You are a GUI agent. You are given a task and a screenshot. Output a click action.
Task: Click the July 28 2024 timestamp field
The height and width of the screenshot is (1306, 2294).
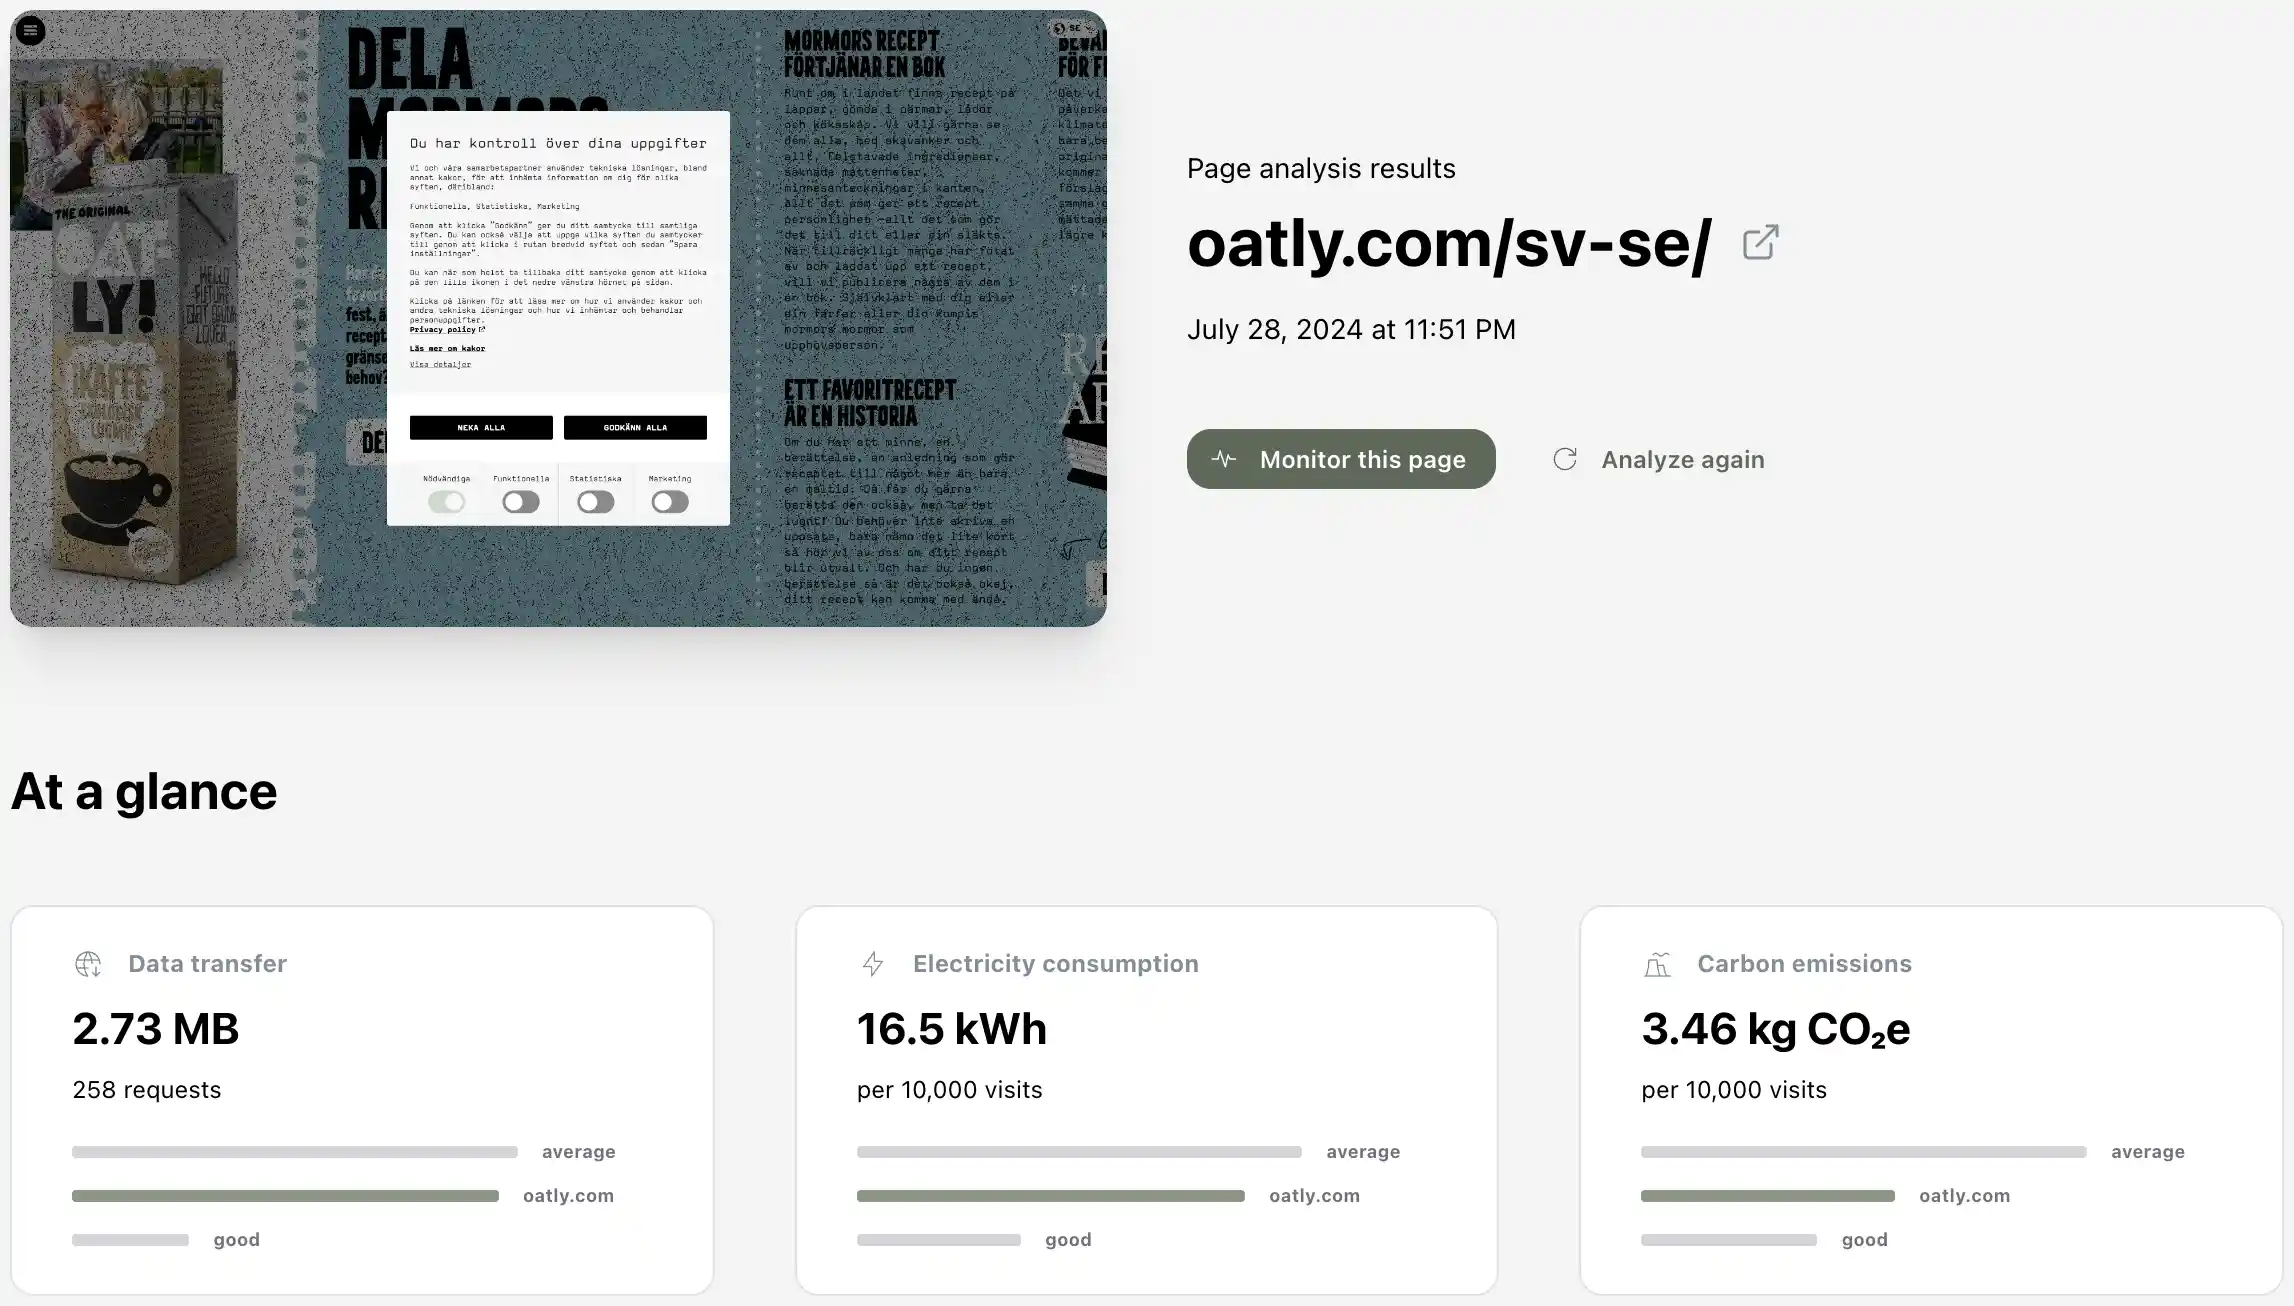pyautogui.click(x=1352, y=328)
